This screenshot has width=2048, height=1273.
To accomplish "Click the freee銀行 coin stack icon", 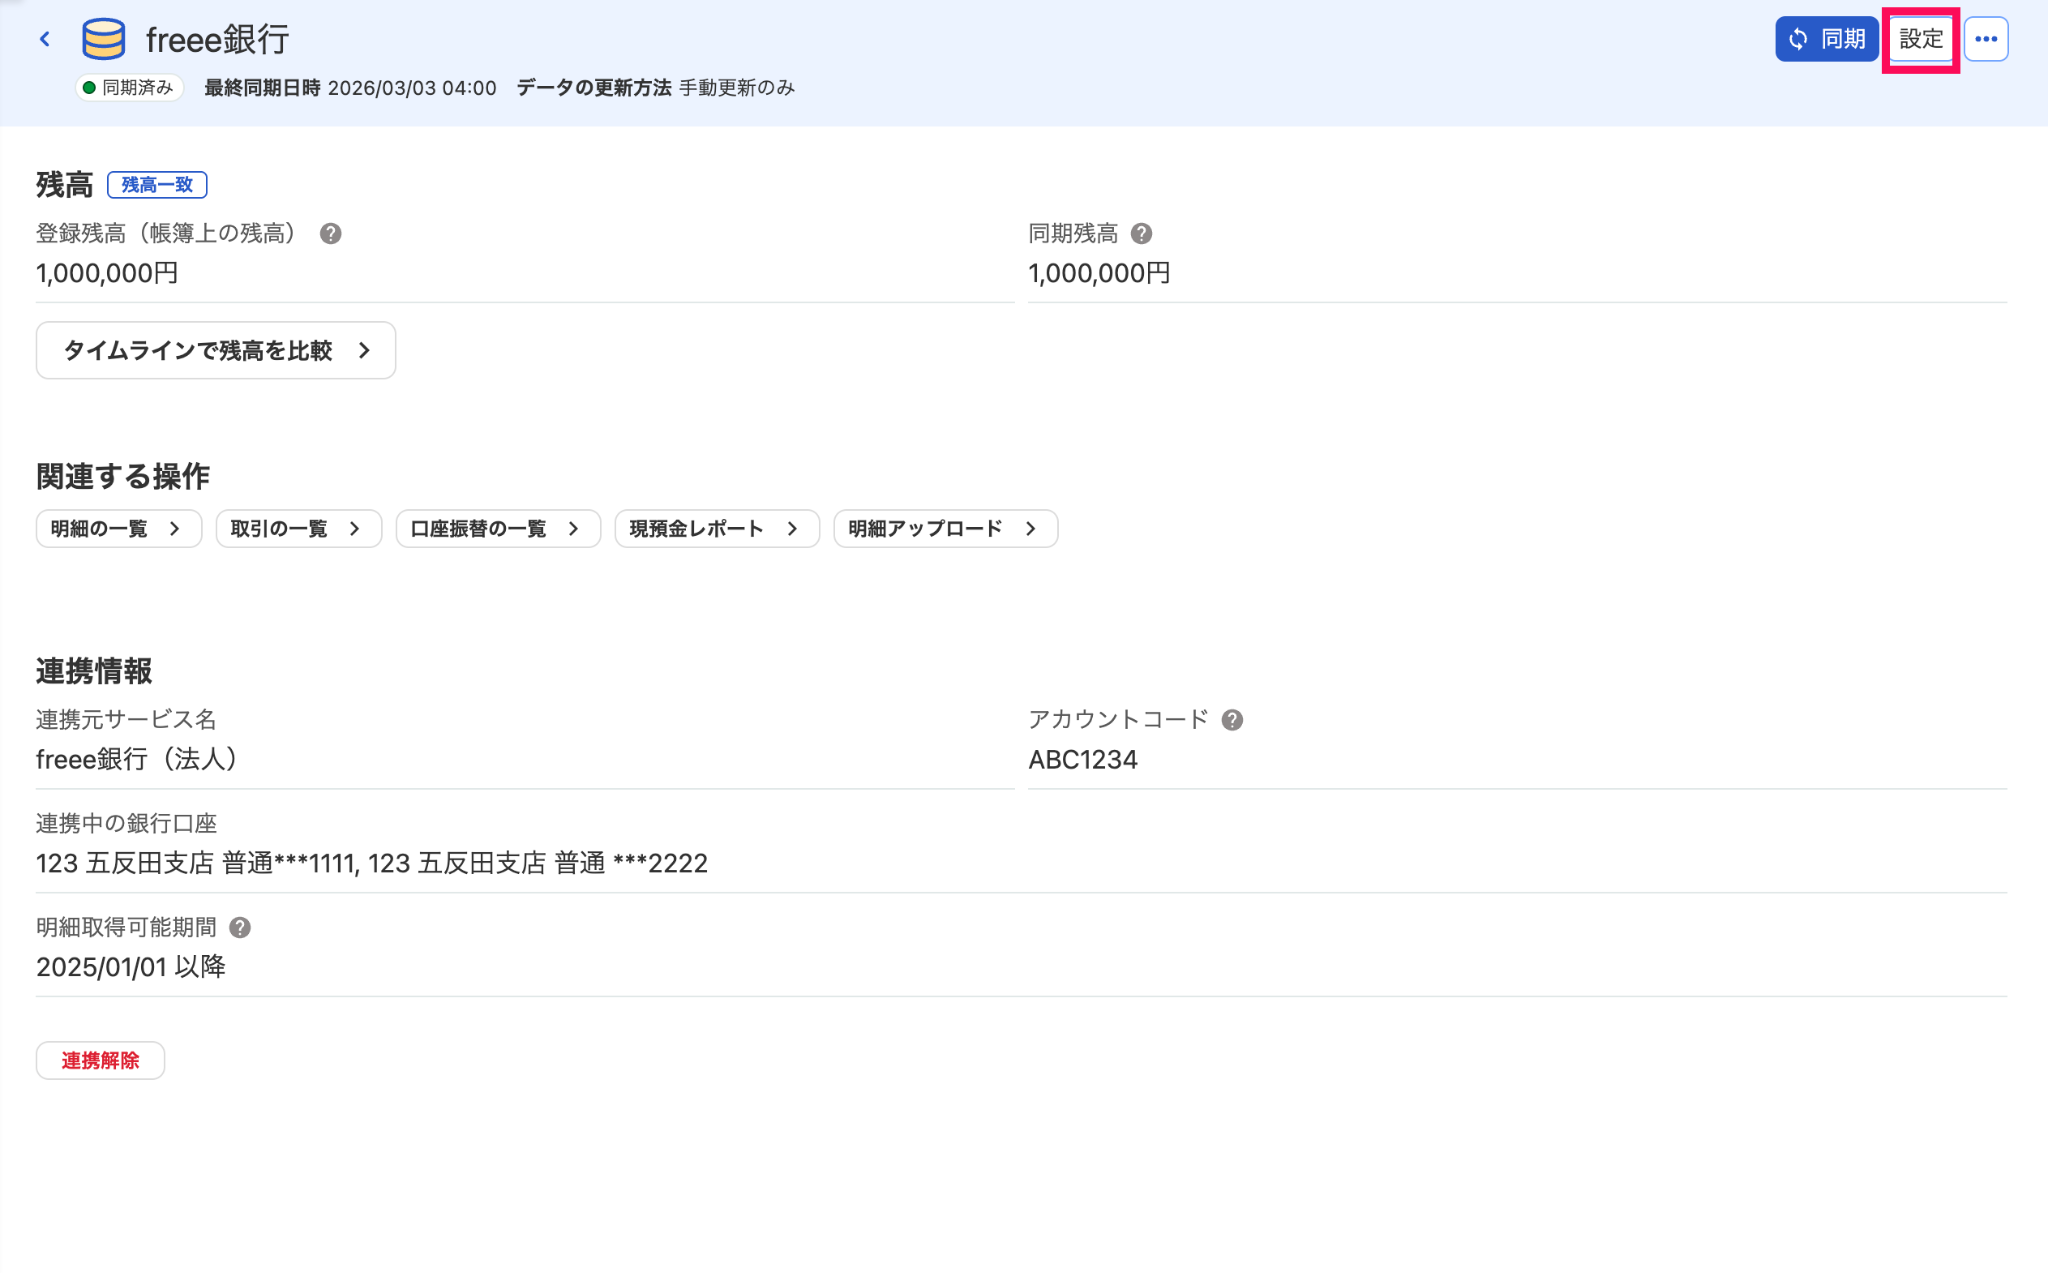I will pos(103,39).
